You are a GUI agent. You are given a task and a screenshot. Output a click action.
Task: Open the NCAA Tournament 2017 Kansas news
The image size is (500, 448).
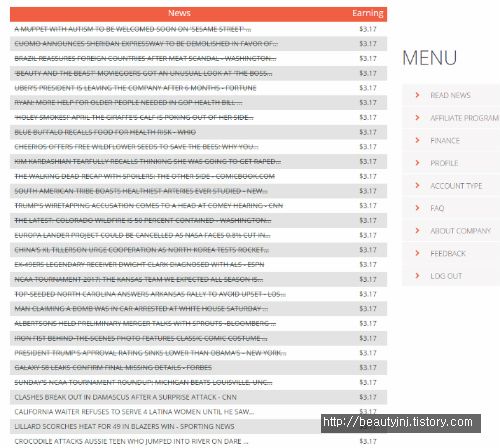coord(139,279)
